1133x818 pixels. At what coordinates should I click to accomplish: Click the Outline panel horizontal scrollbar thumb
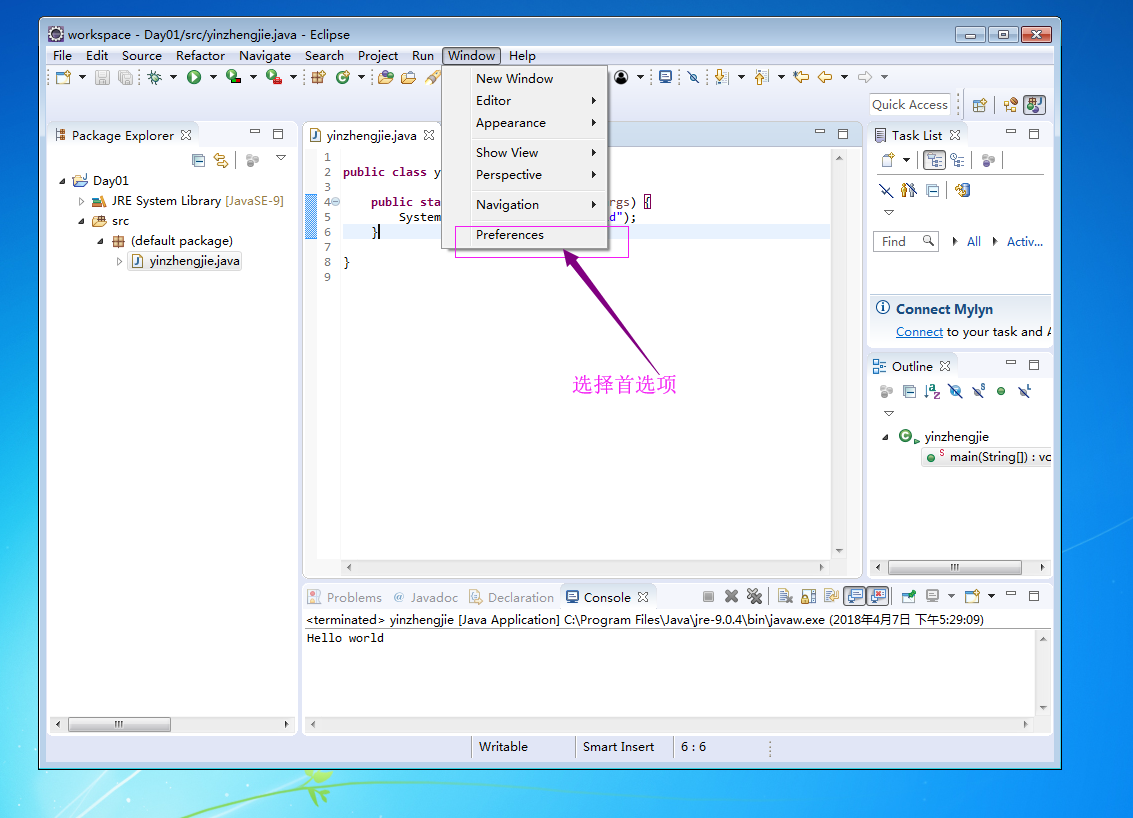pyautogui.click(x=955, y=567)
